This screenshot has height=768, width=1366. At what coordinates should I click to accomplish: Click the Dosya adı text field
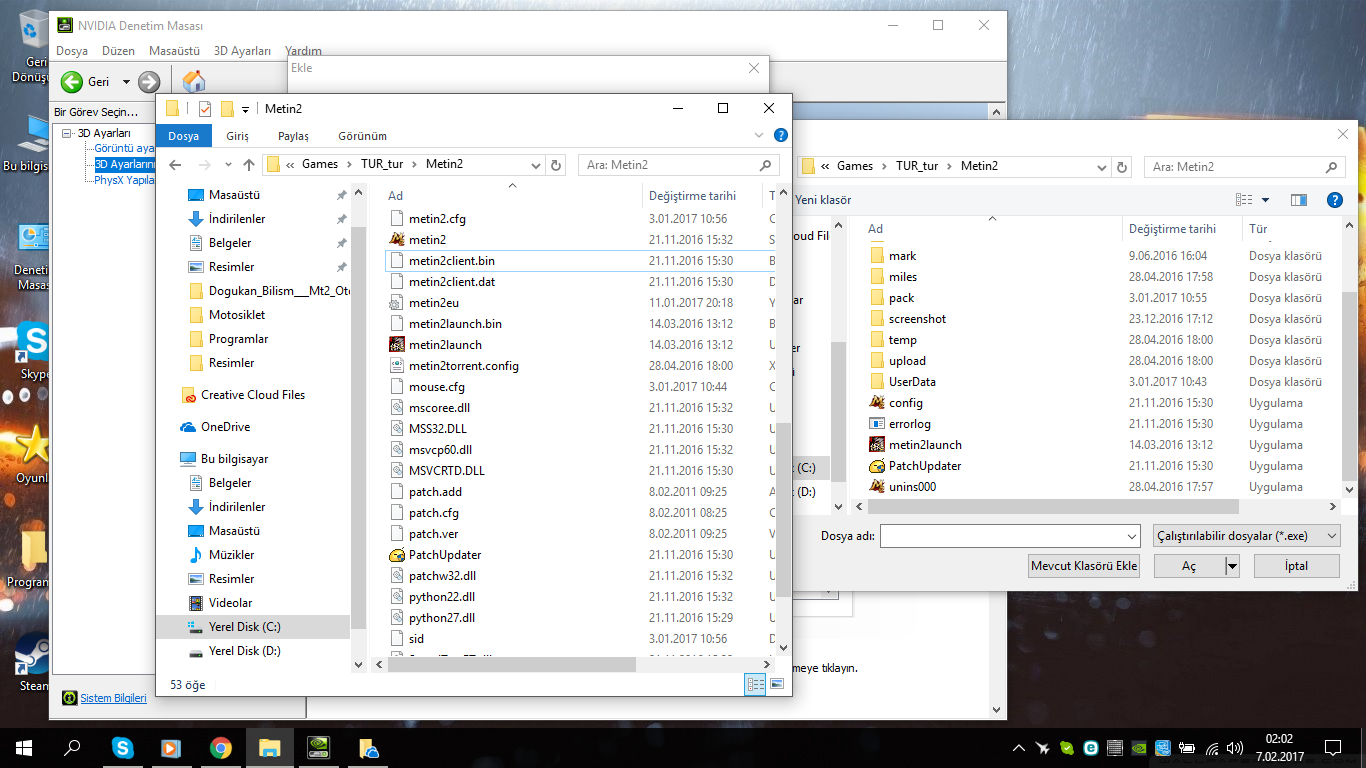1002,536
